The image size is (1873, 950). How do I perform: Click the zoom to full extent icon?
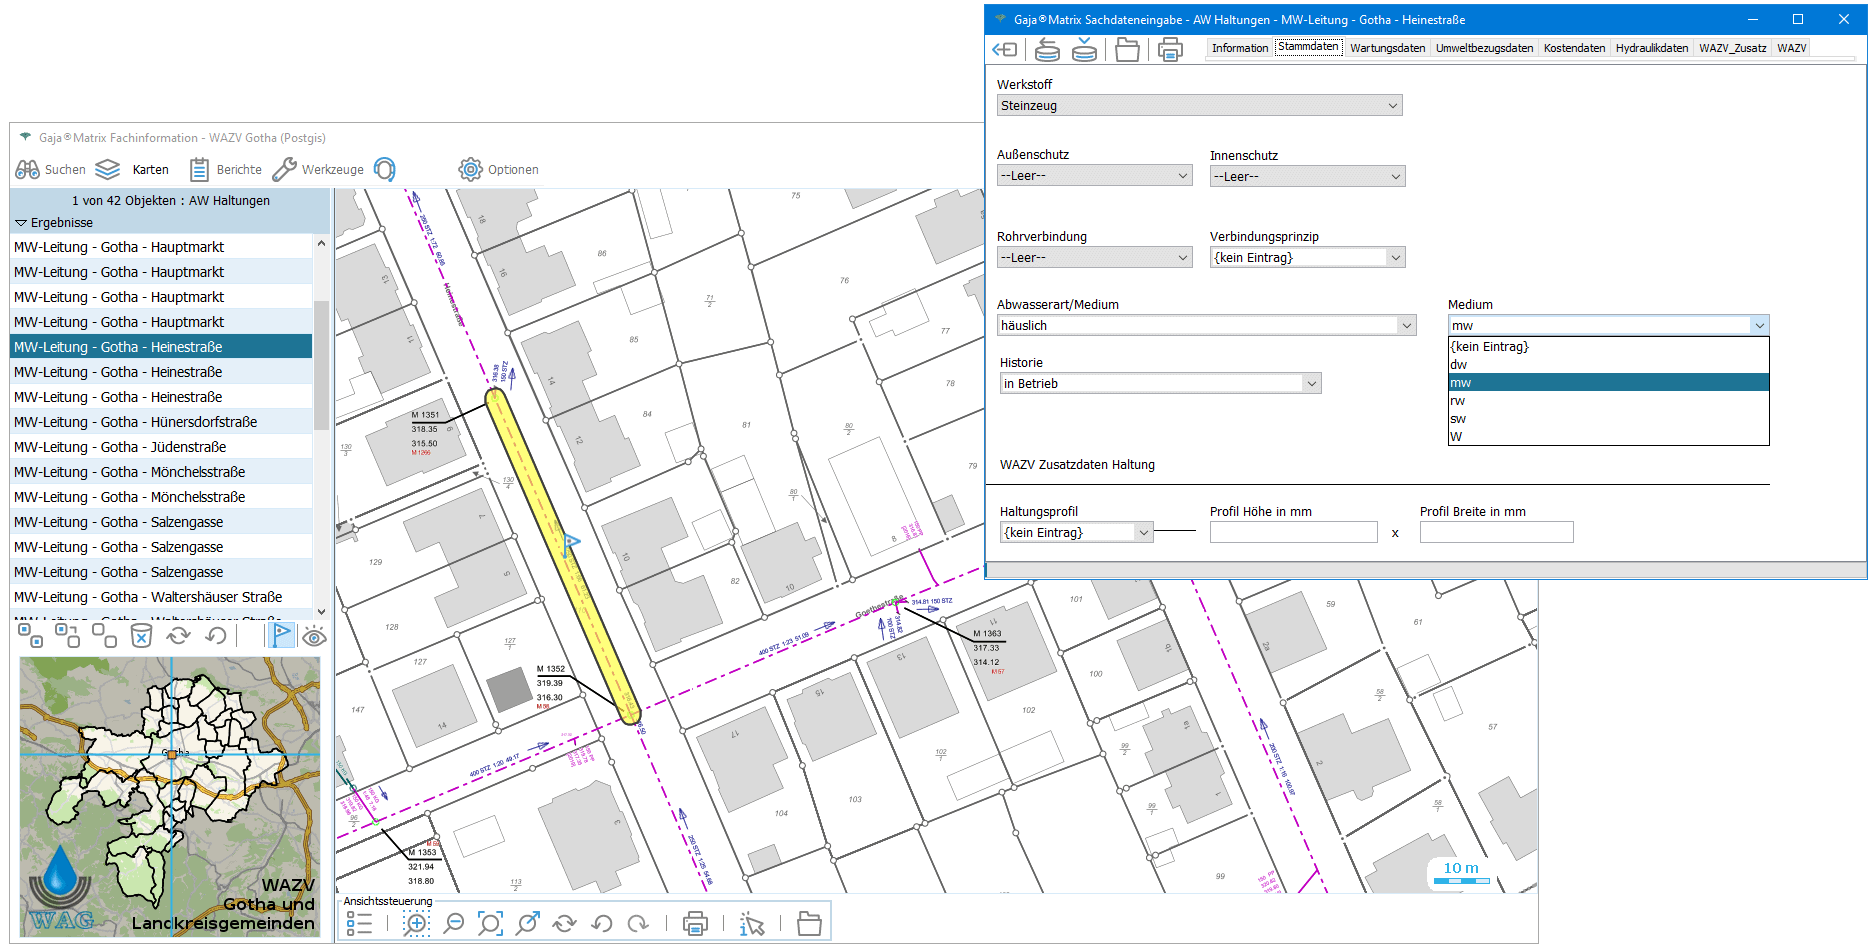click(490, 924)
